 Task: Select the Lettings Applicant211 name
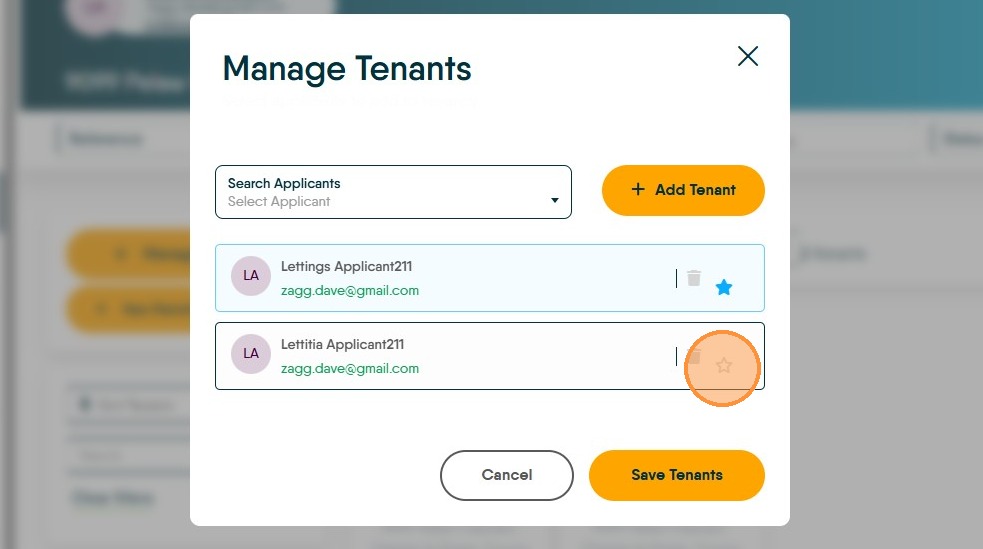[346, 267]
